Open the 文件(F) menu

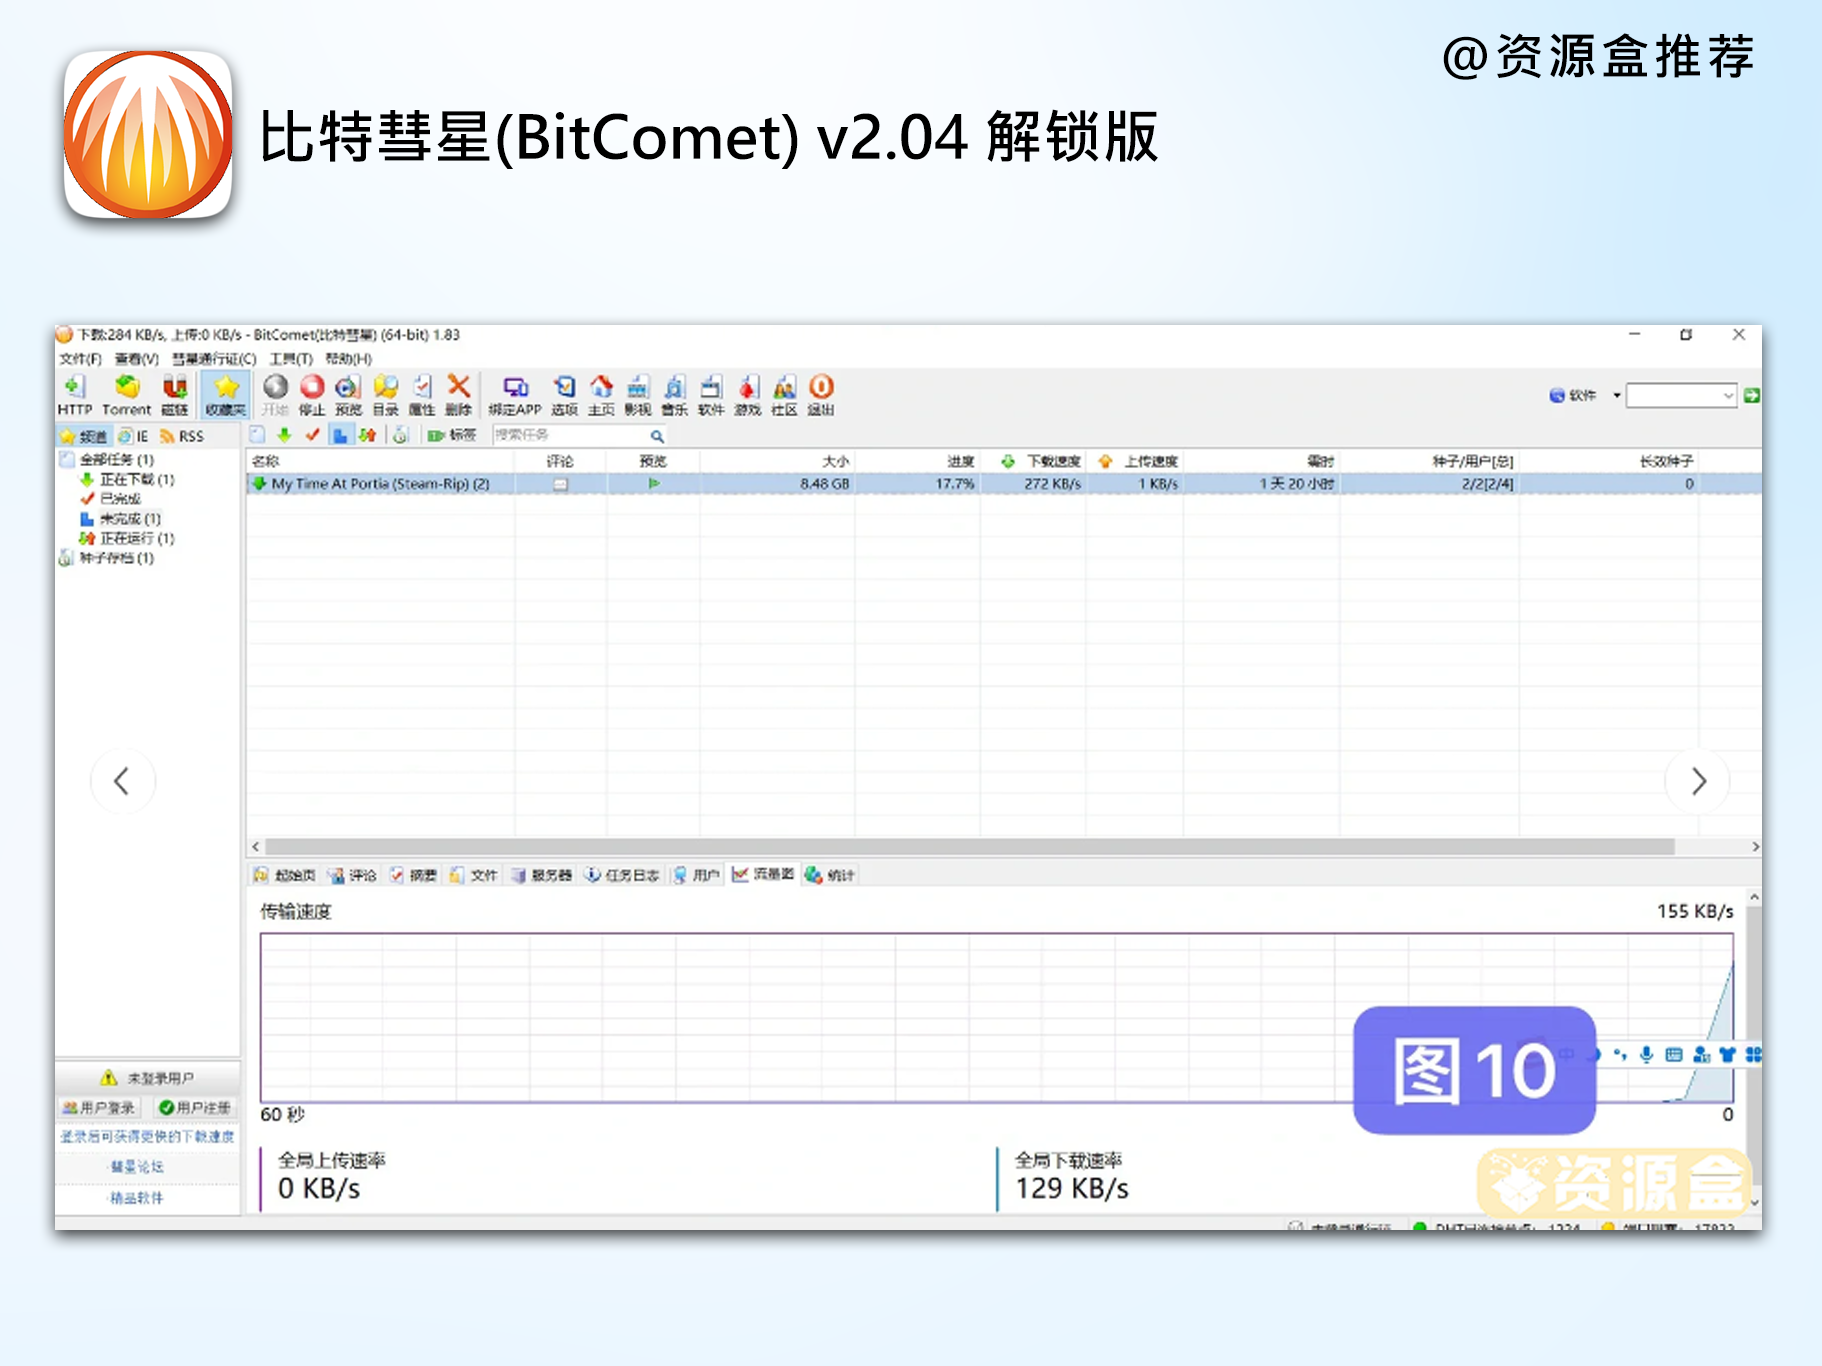[x=80, y=359]
